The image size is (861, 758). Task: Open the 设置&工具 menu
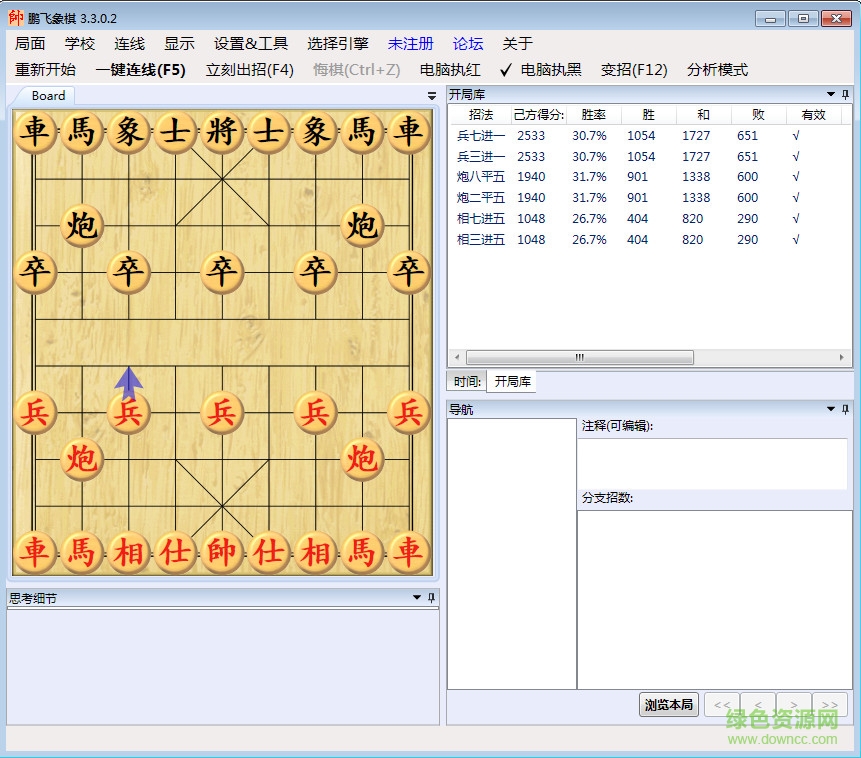point(249,43)
